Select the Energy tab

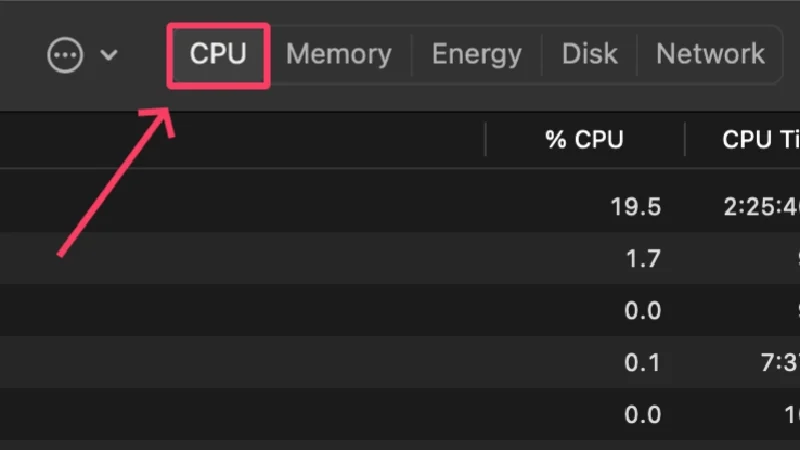pyautogui.click(x=476, y=54)
